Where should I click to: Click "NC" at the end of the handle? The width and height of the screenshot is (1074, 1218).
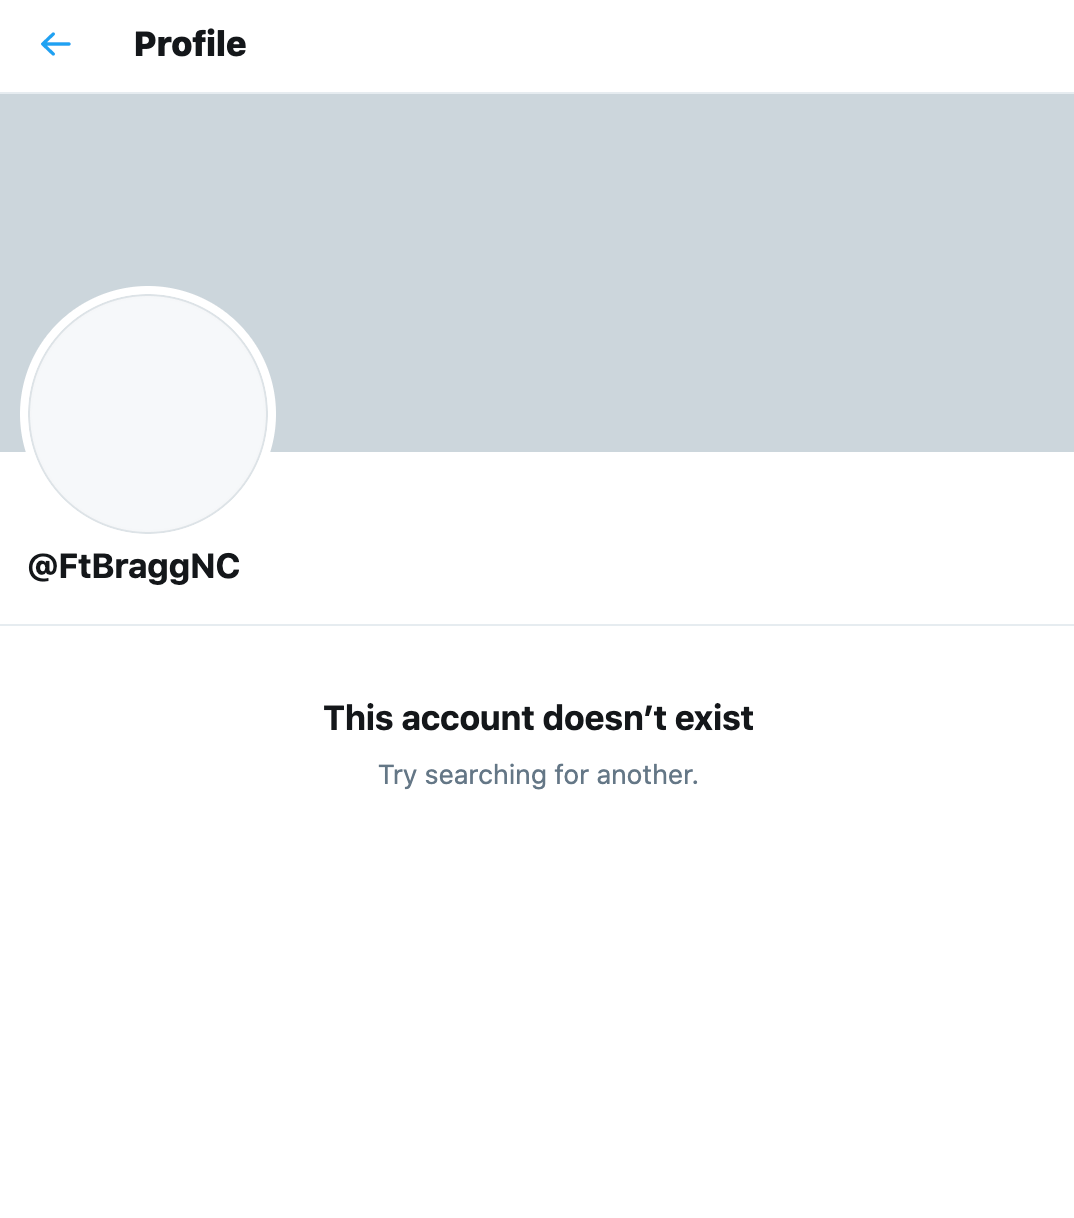point(215,567)
